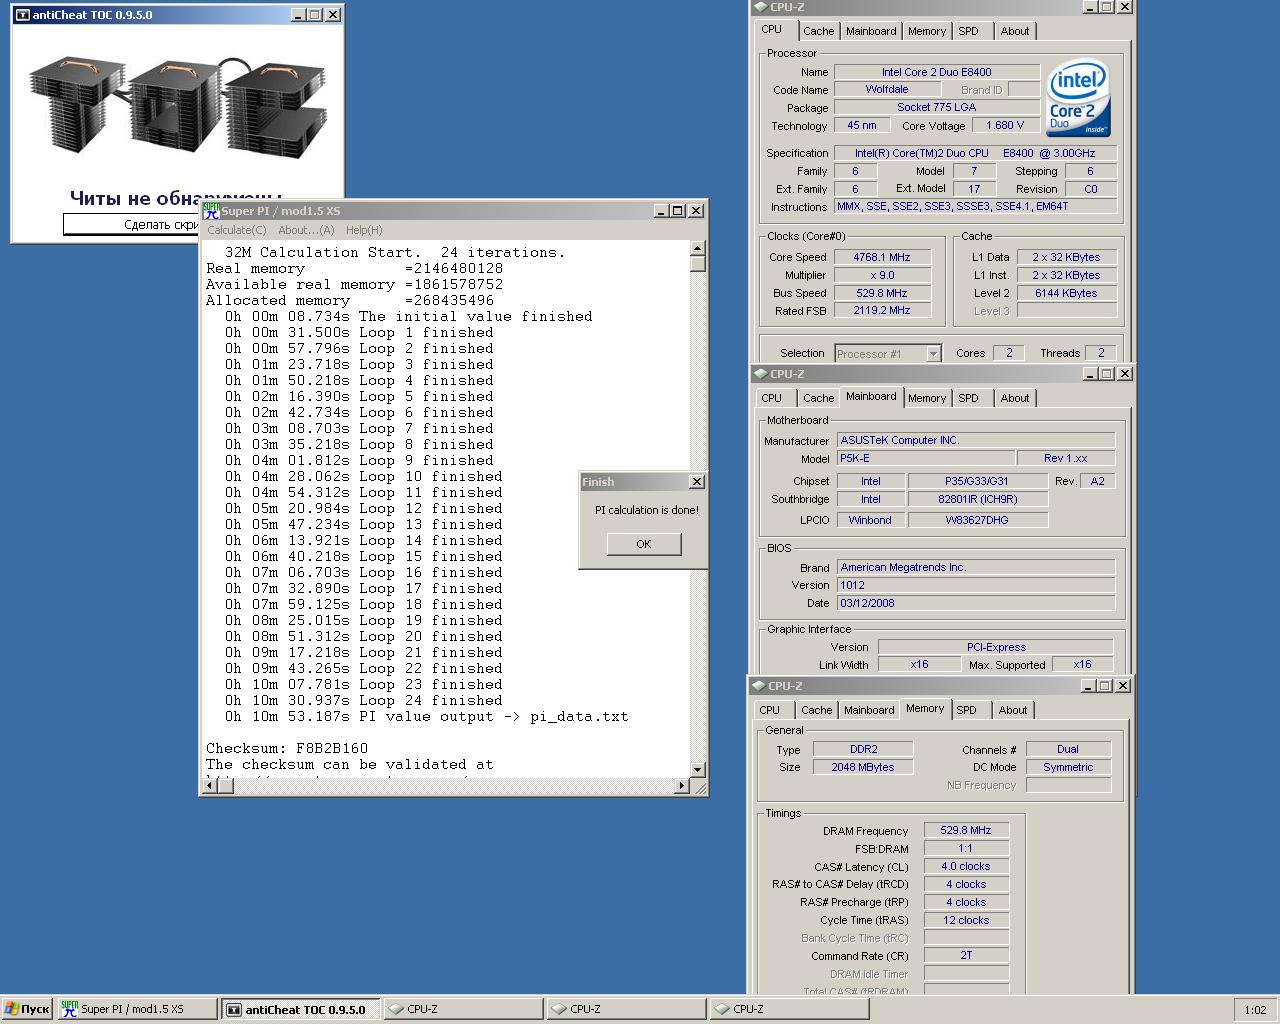This screenshot has height=1024, width=1280.
Task: Click the Super PI title bar icon
Action: pos(211,211)
